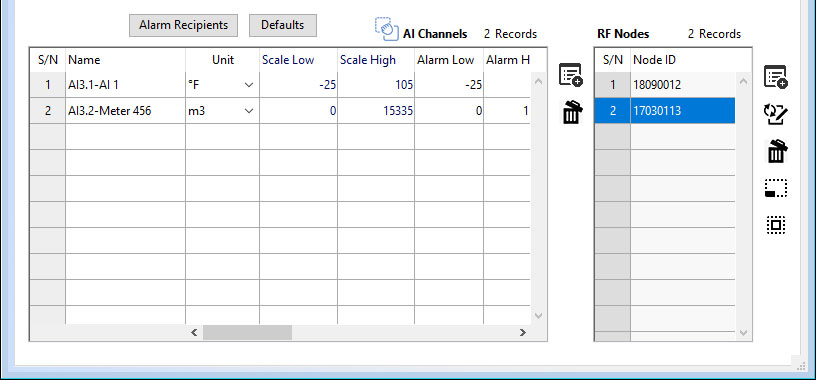This screenshot has width=816, height=380.
Task: Click the Name column header
Action: tap(125, 60)
